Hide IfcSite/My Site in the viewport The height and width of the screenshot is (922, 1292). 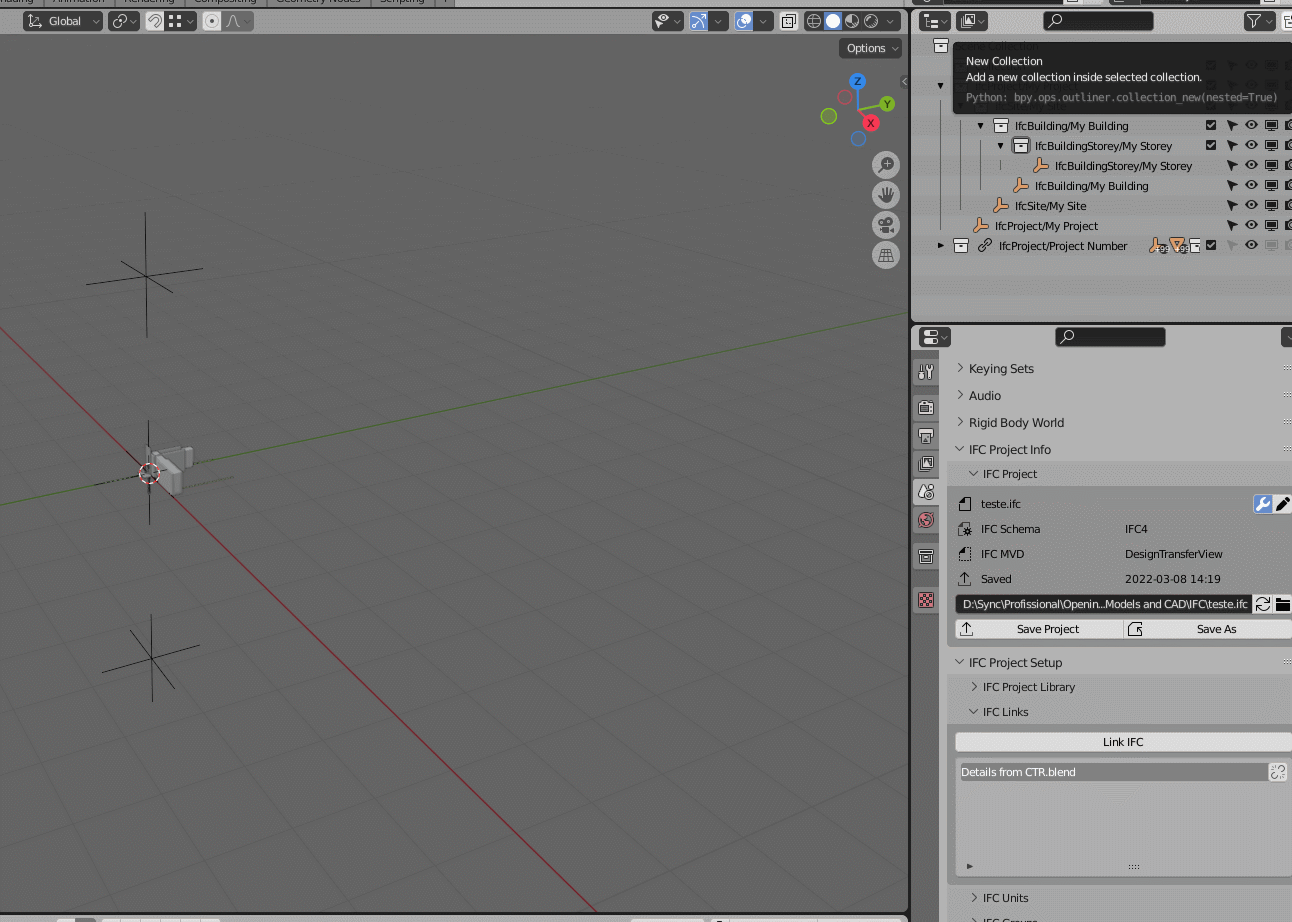[x=1251, y=205]
